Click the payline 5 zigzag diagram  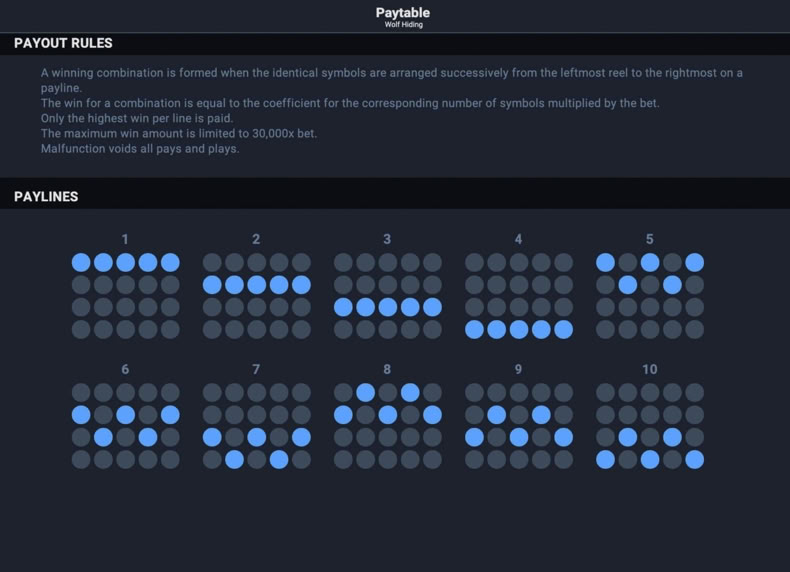pos(649,296)
